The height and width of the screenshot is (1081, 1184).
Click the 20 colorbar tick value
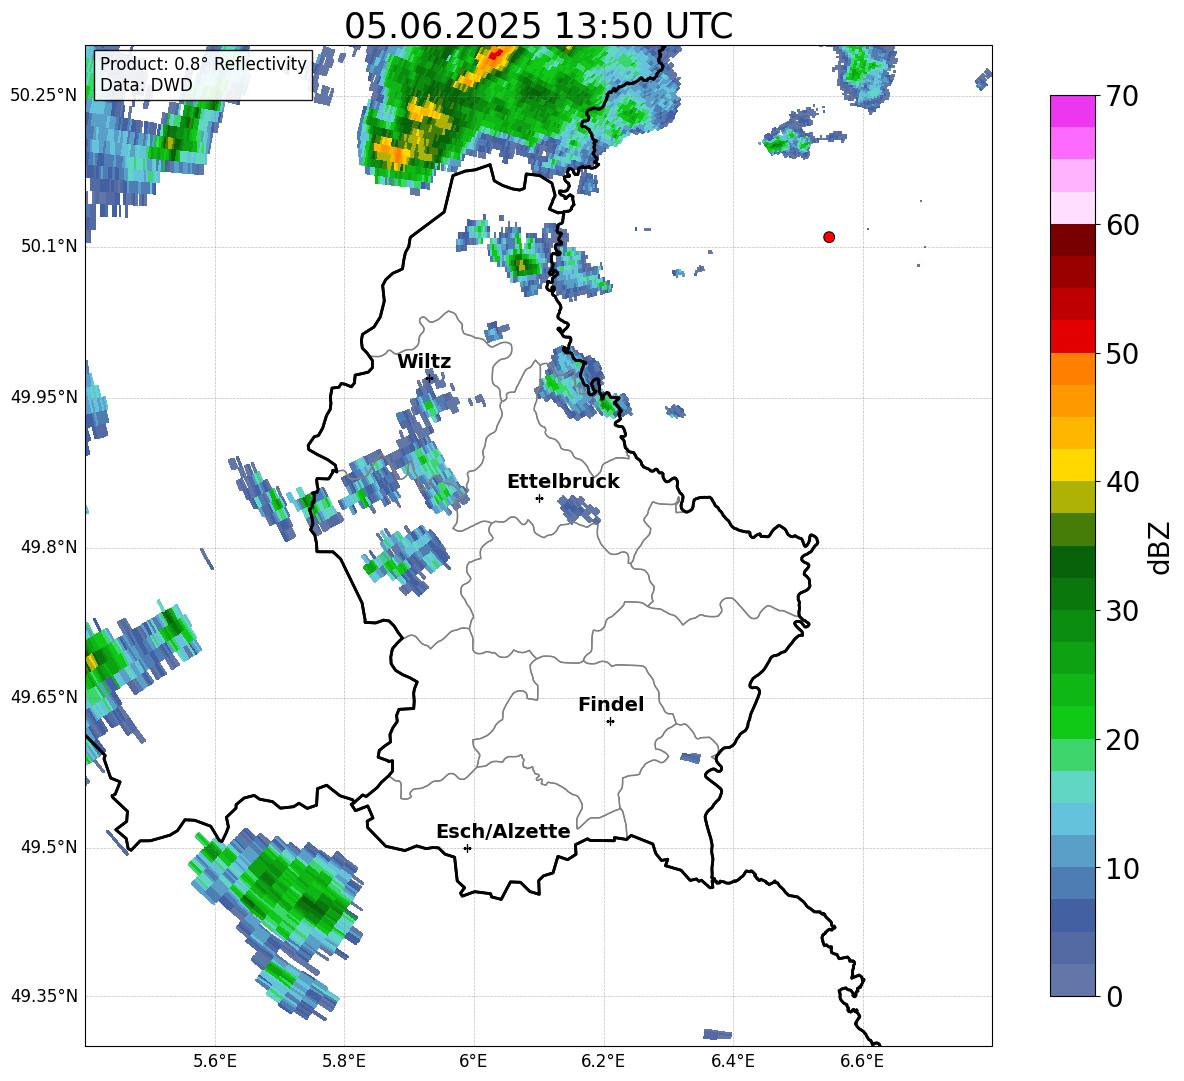pos(1122,740)
